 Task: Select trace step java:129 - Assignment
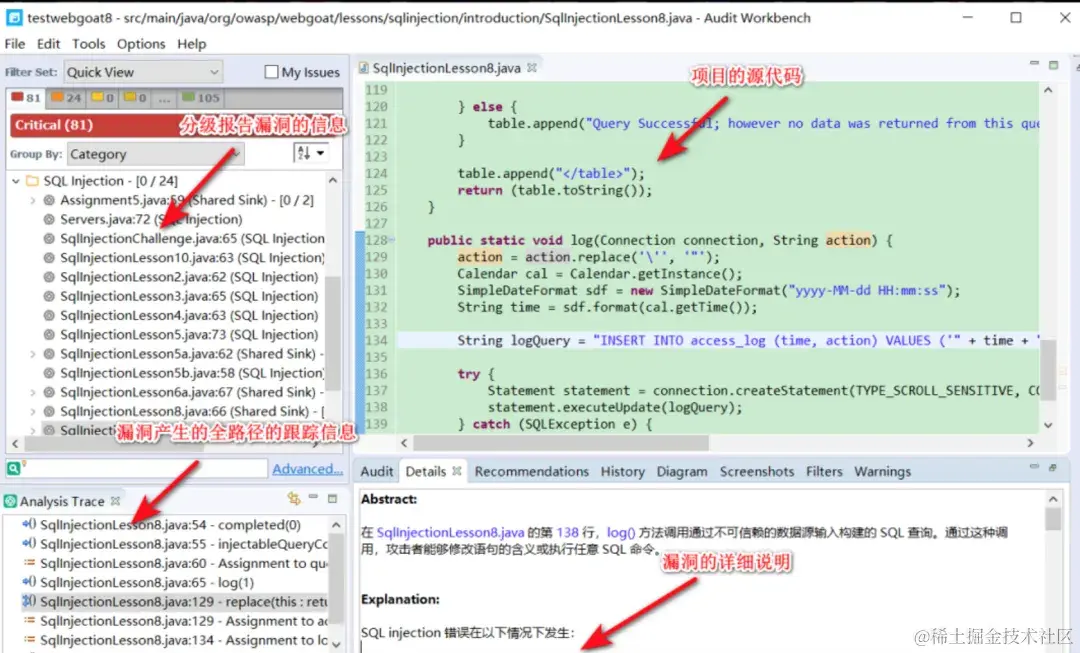click(184, 621)
